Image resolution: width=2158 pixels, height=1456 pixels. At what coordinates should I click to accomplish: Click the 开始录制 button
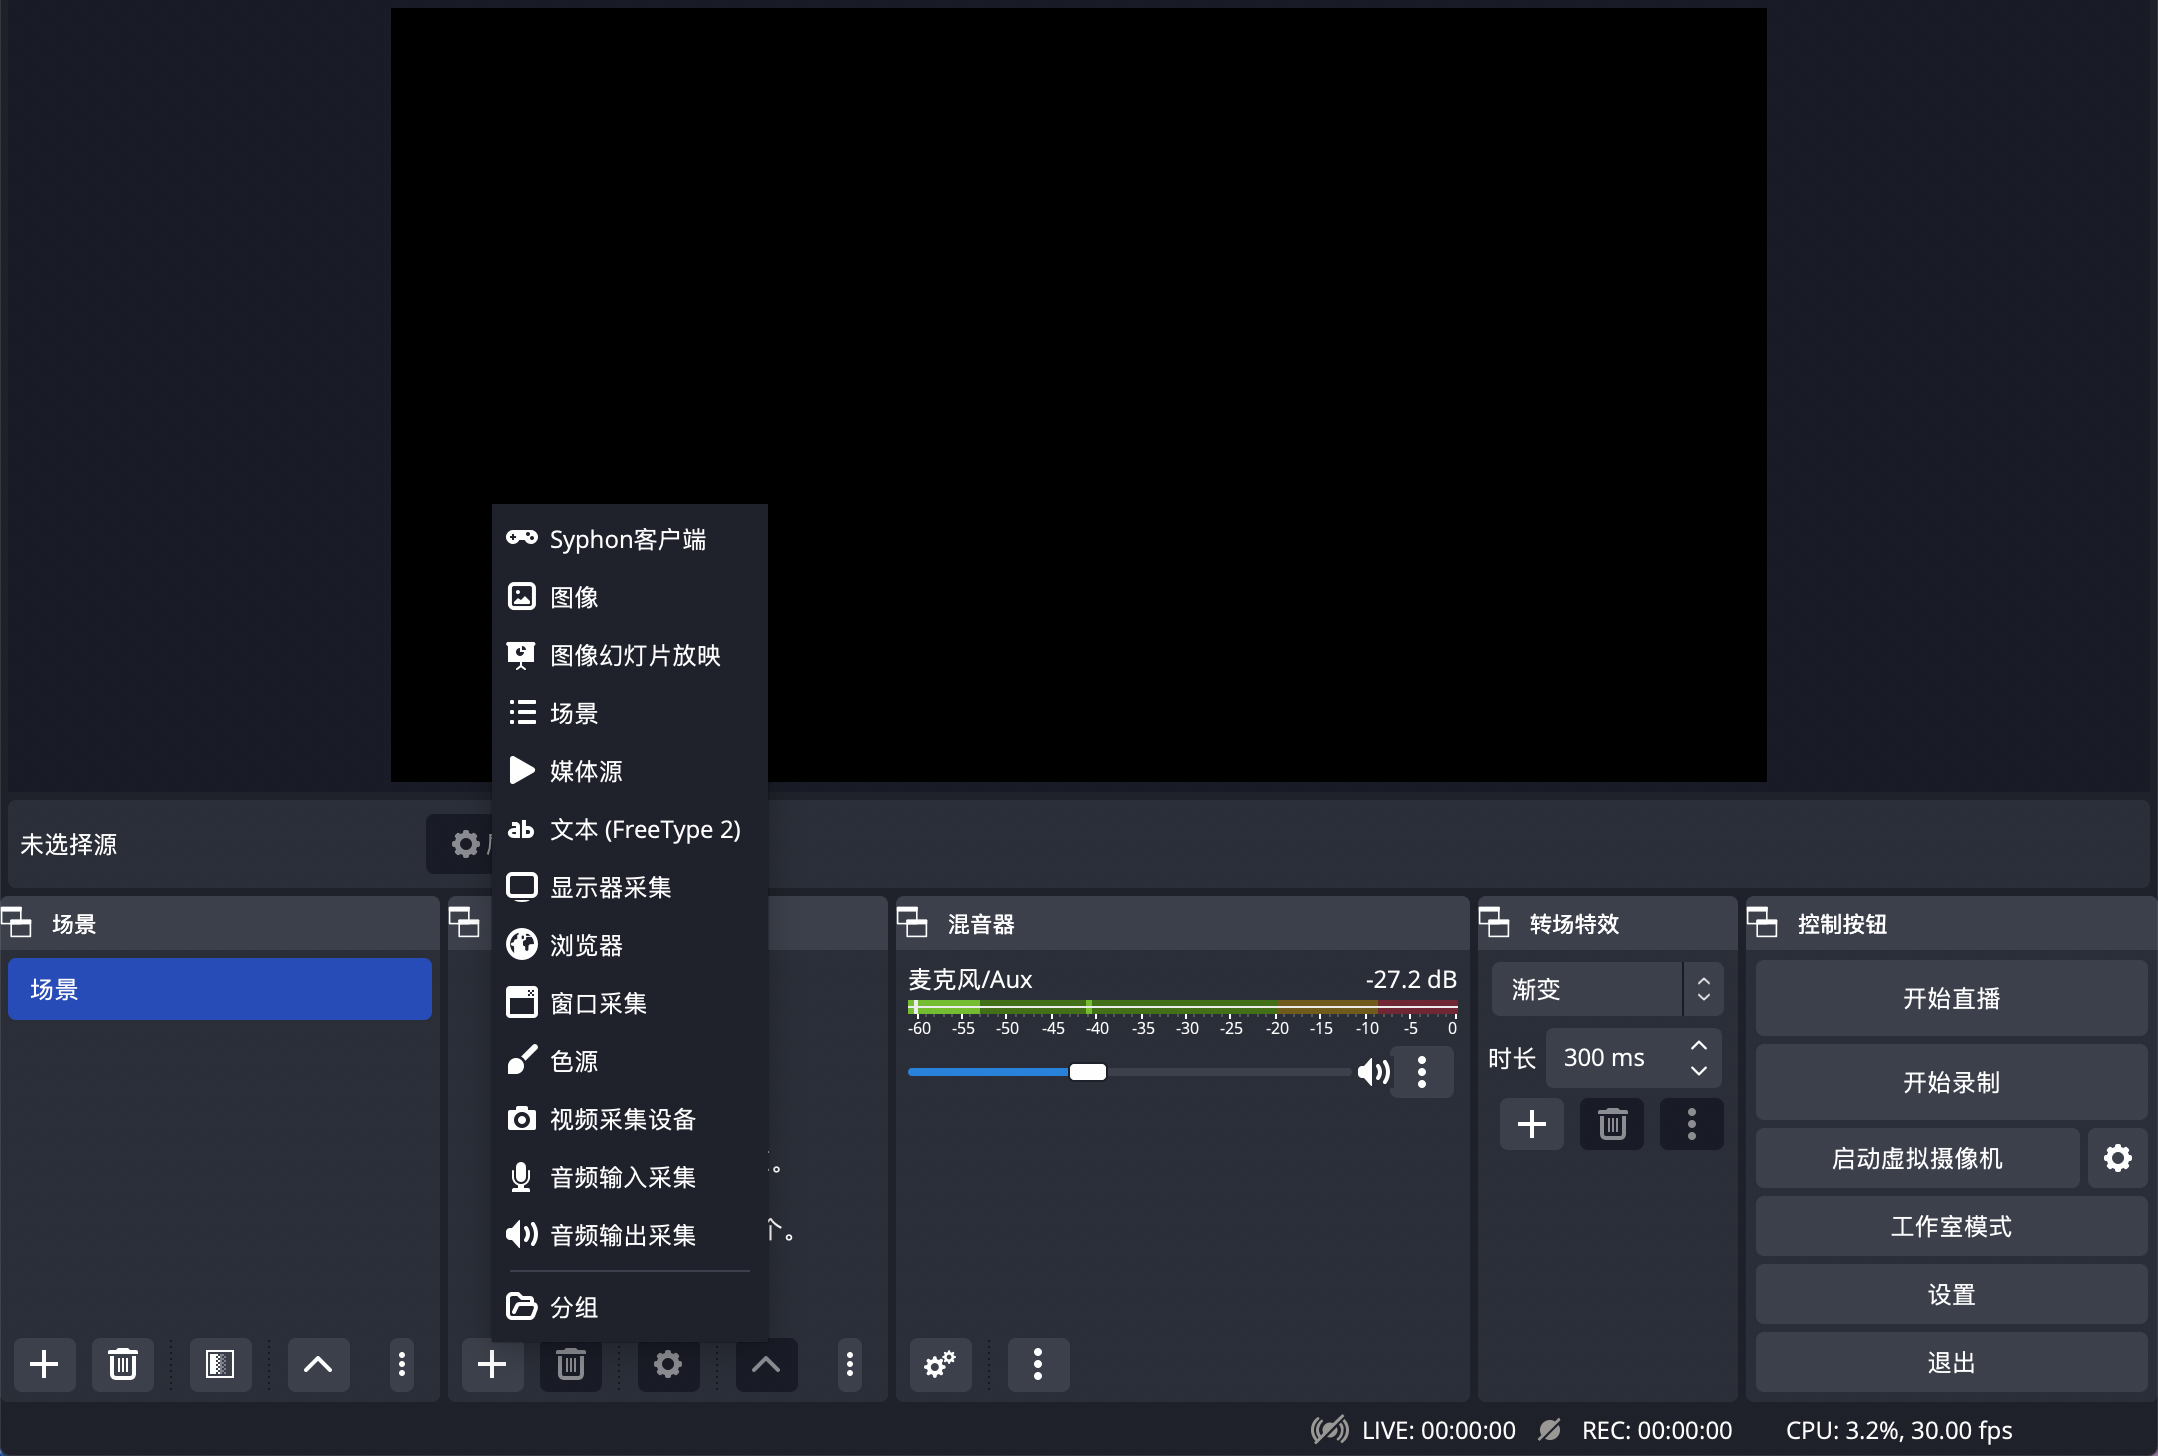pos(1951,1082)
